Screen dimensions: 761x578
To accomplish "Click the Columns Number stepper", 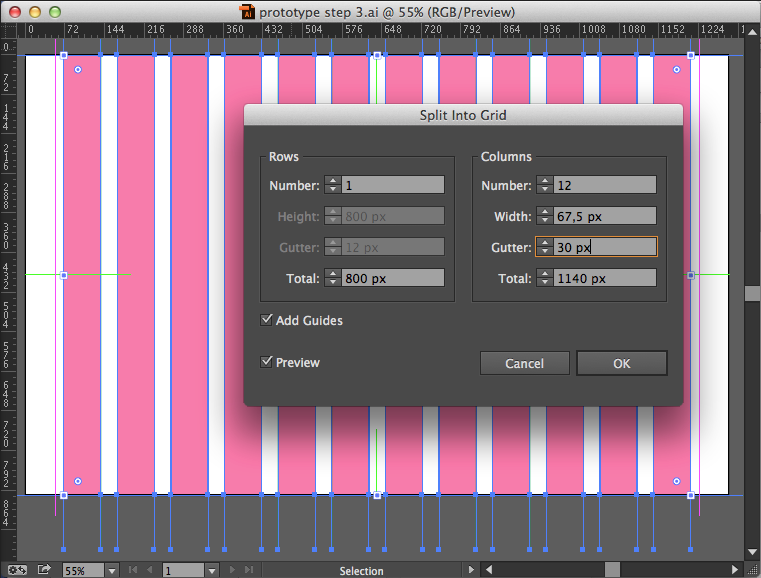I will point(544,185).
